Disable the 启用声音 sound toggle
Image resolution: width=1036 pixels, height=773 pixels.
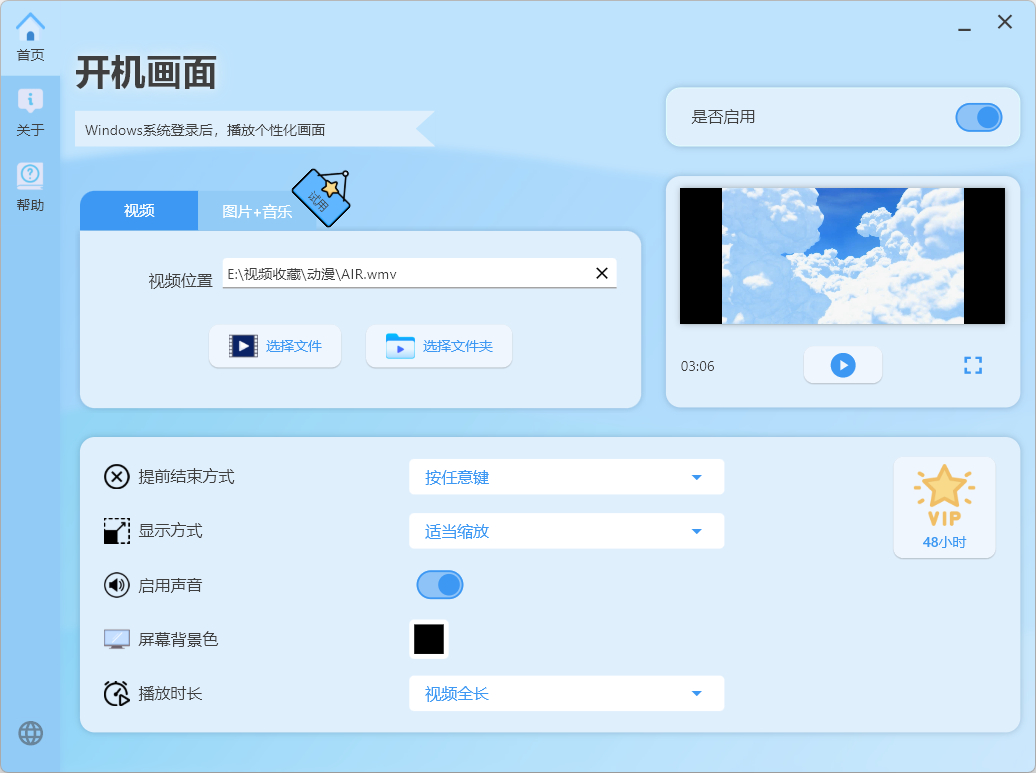(x=440, y=585)
